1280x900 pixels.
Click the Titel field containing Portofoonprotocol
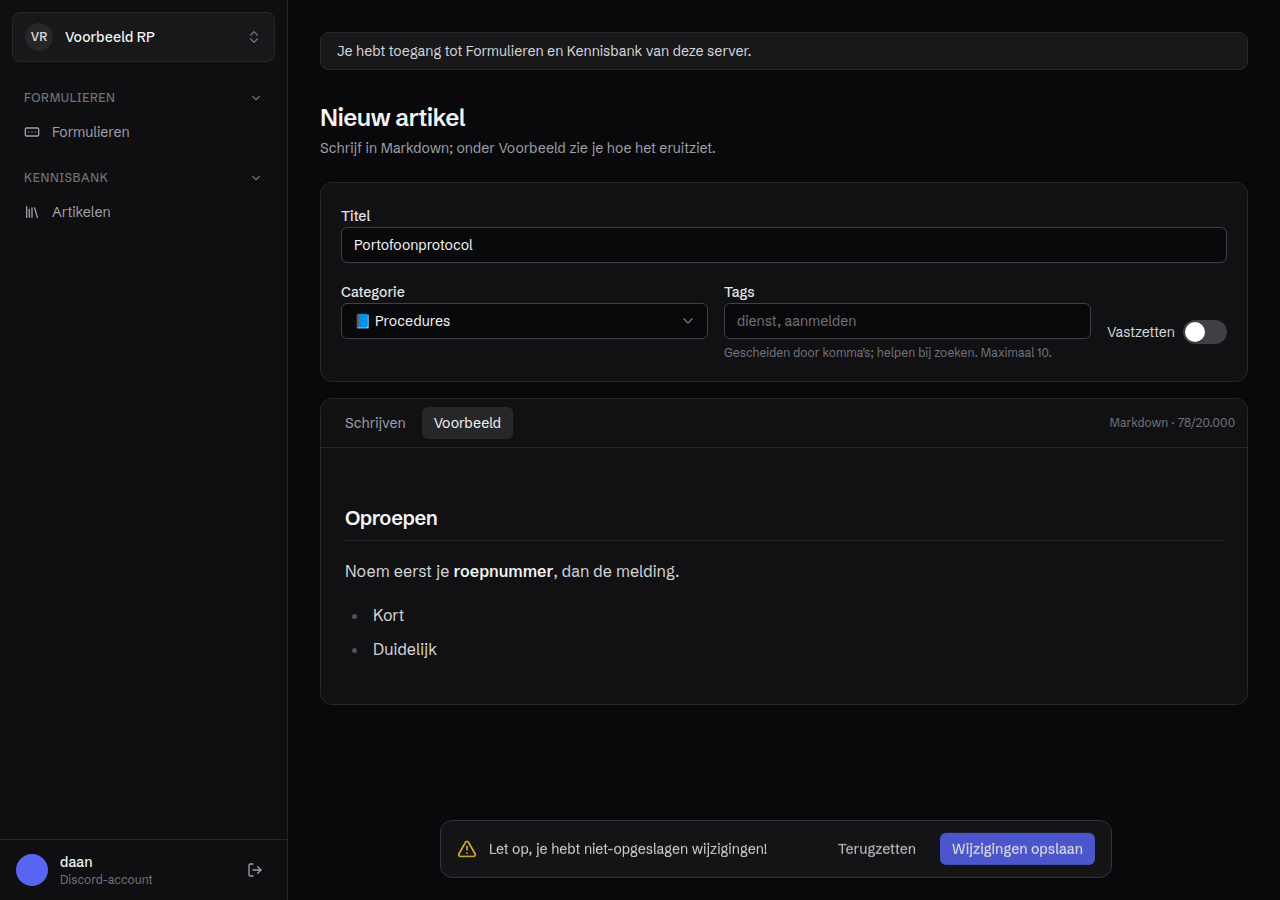[784, 245]
